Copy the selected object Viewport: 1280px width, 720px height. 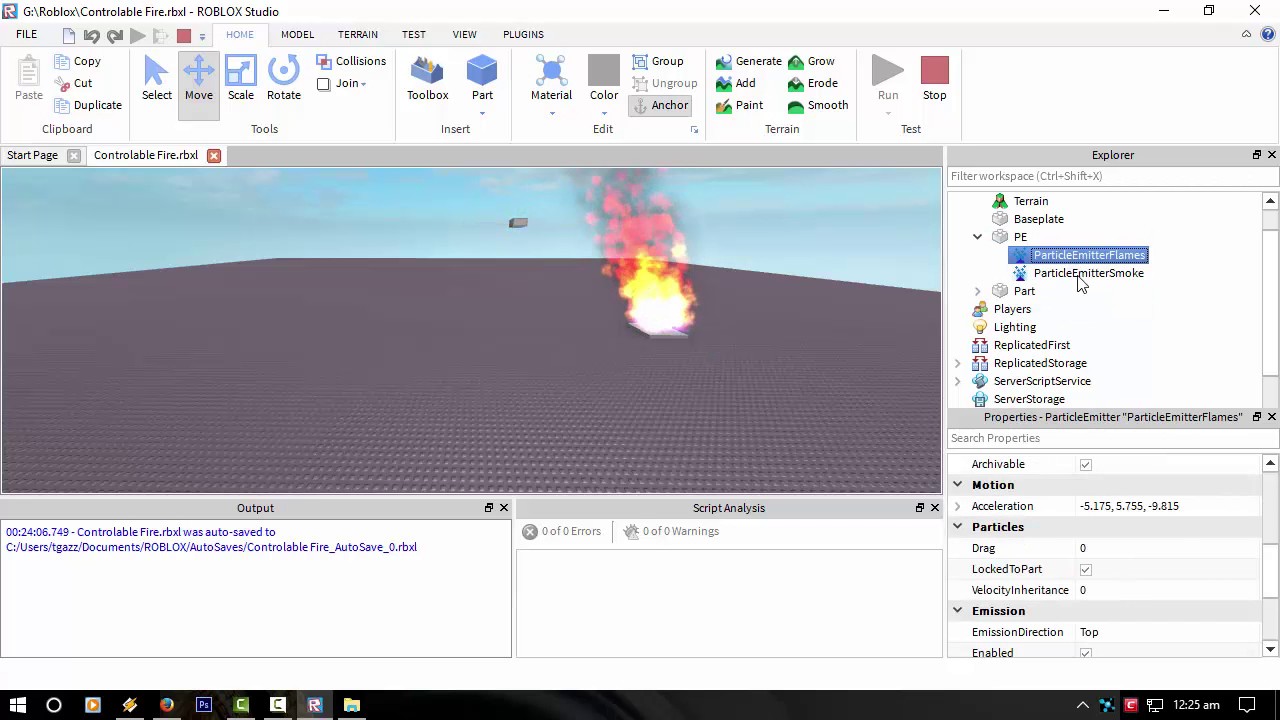[x=78, y=61]
